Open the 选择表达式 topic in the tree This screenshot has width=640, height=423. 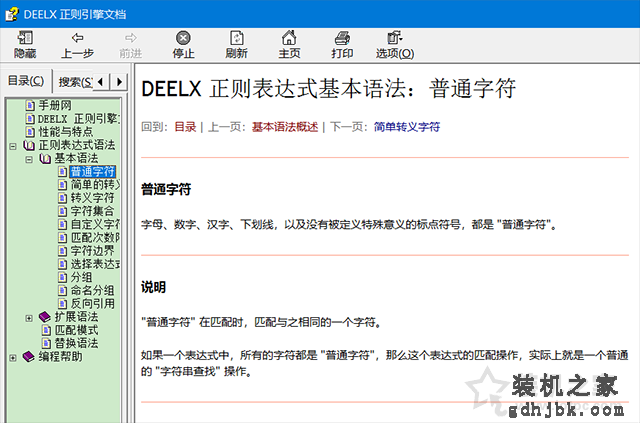95,264
